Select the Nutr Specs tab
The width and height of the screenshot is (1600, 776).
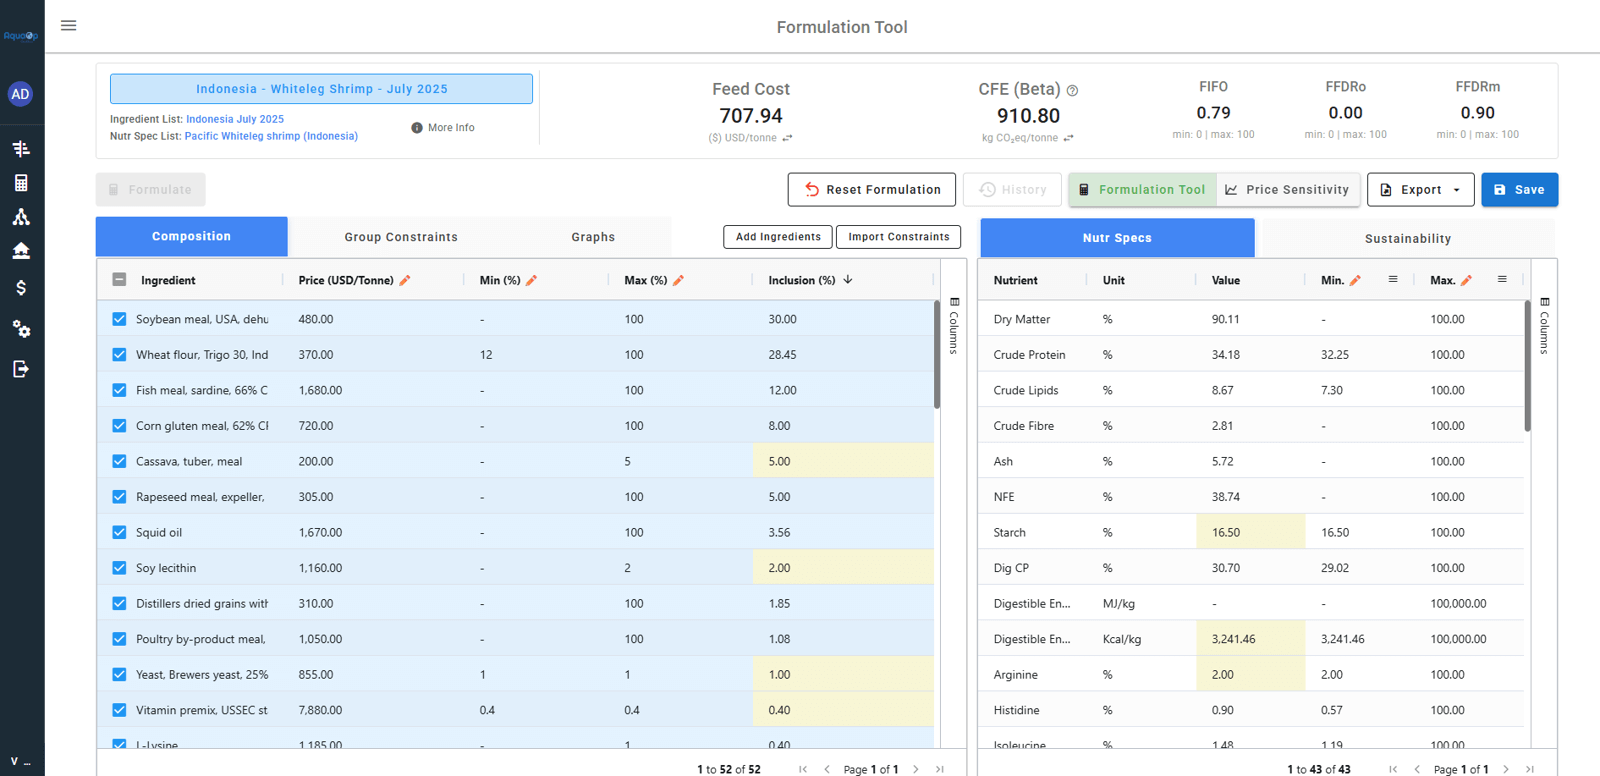tap(1117, 238)
